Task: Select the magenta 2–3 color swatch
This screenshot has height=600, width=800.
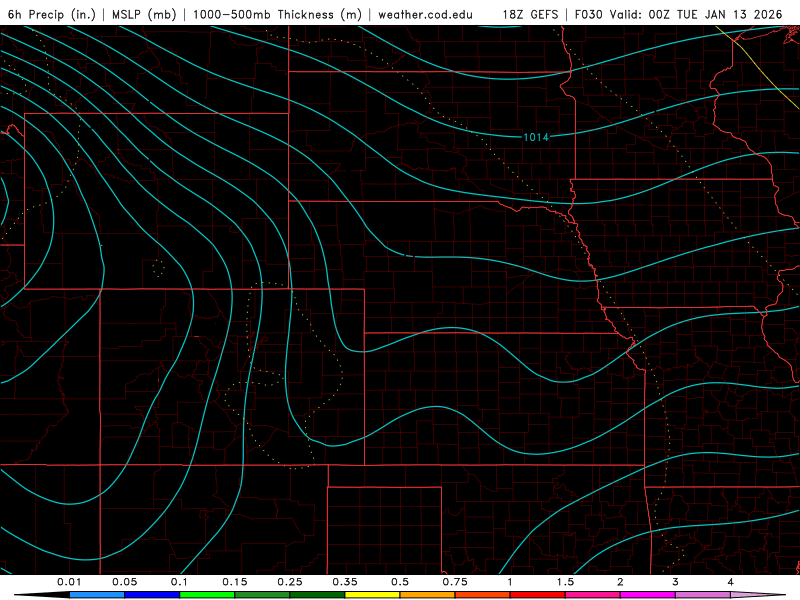Action: point(648,595)
